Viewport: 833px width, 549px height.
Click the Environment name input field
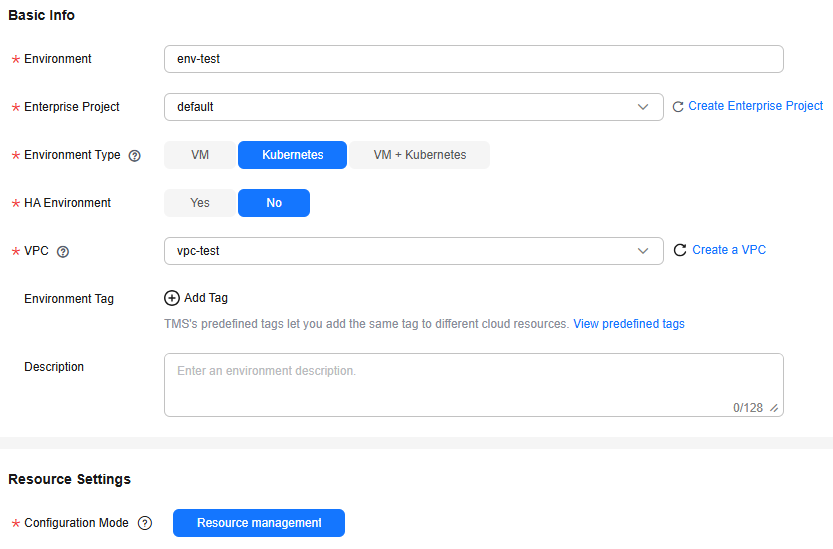pos(474,59)
